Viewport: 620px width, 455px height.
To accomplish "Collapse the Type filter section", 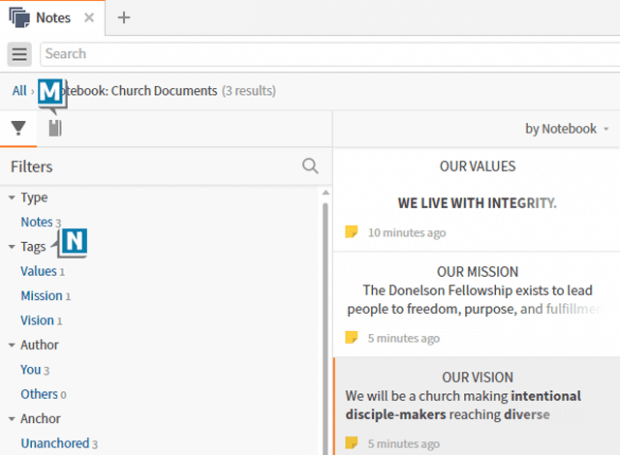I will [x=11, y=198].
